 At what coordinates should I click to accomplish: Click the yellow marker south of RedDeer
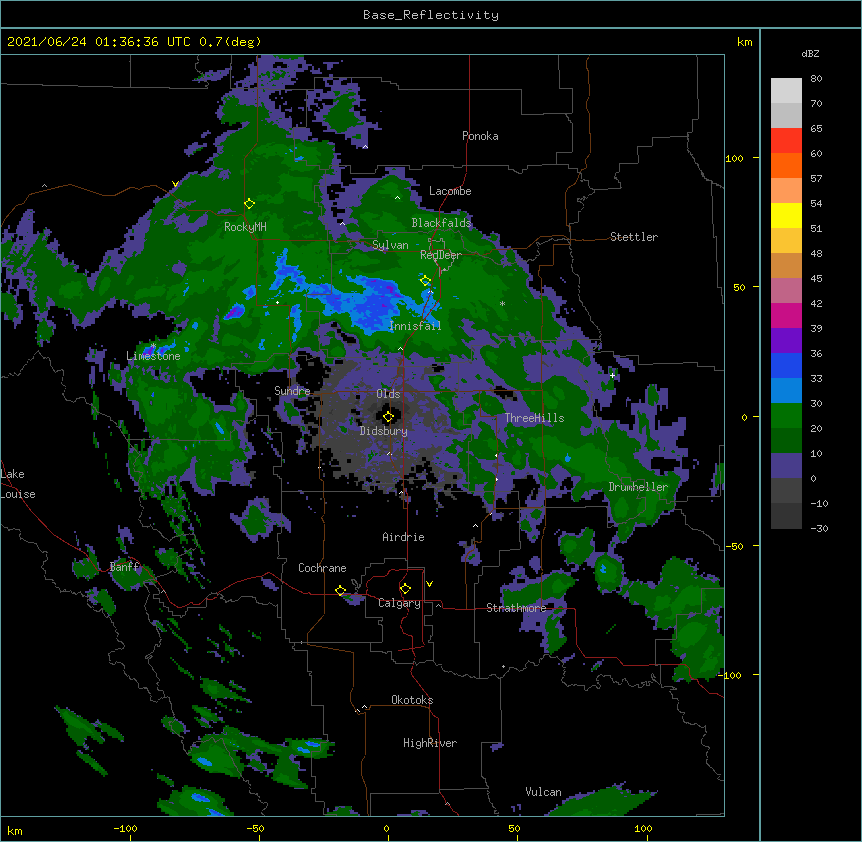click(x=425, y=281)
